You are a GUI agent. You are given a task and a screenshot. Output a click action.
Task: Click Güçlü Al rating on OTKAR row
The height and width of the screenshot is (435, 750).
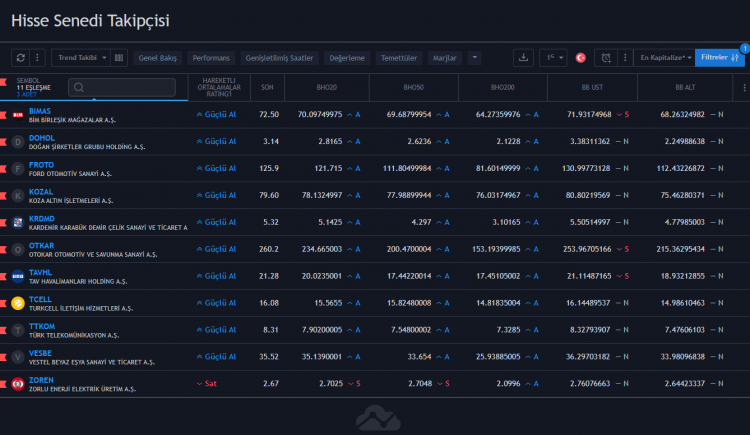[216, 249]
